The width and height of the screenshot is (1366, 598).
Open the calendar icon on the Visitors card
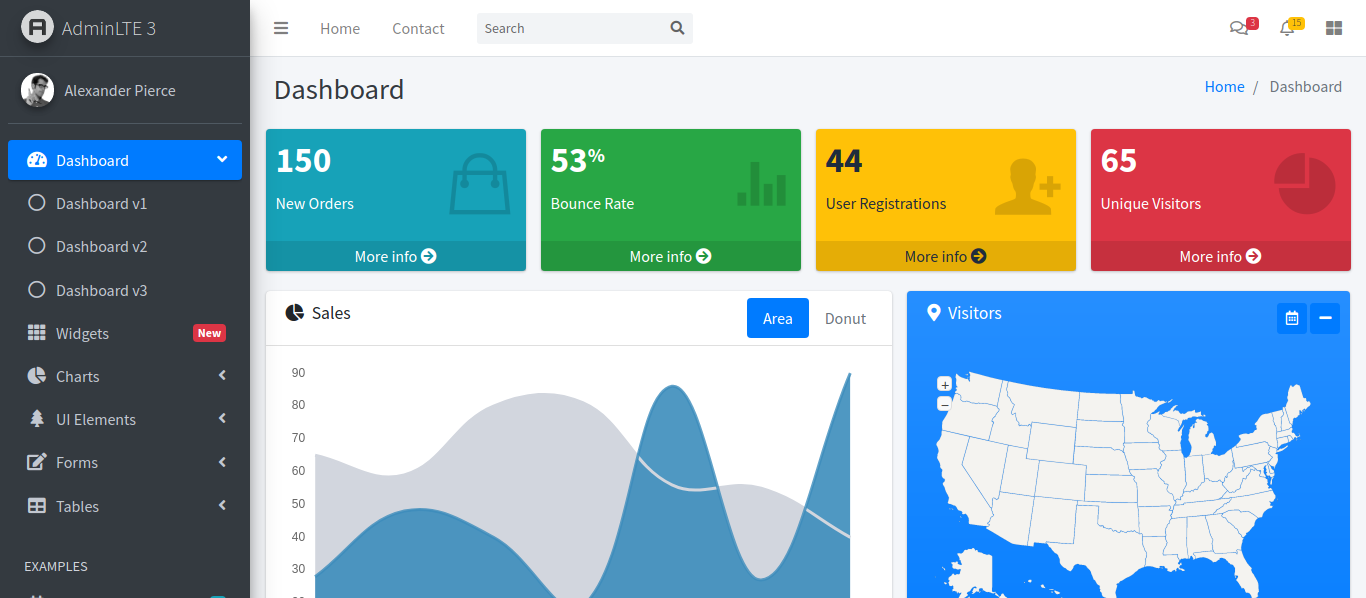tap(1291, 317)
